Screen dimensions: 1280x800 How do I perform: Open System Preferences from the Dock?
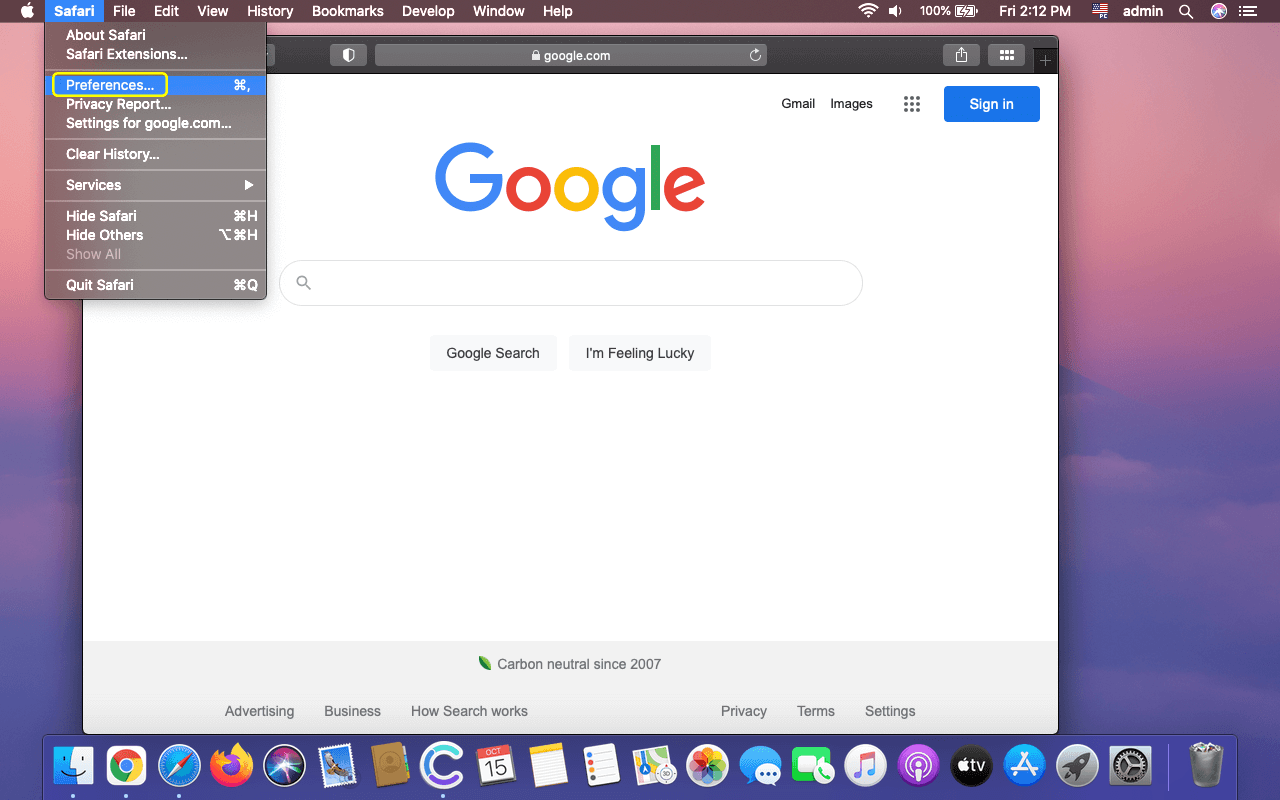1130,765
